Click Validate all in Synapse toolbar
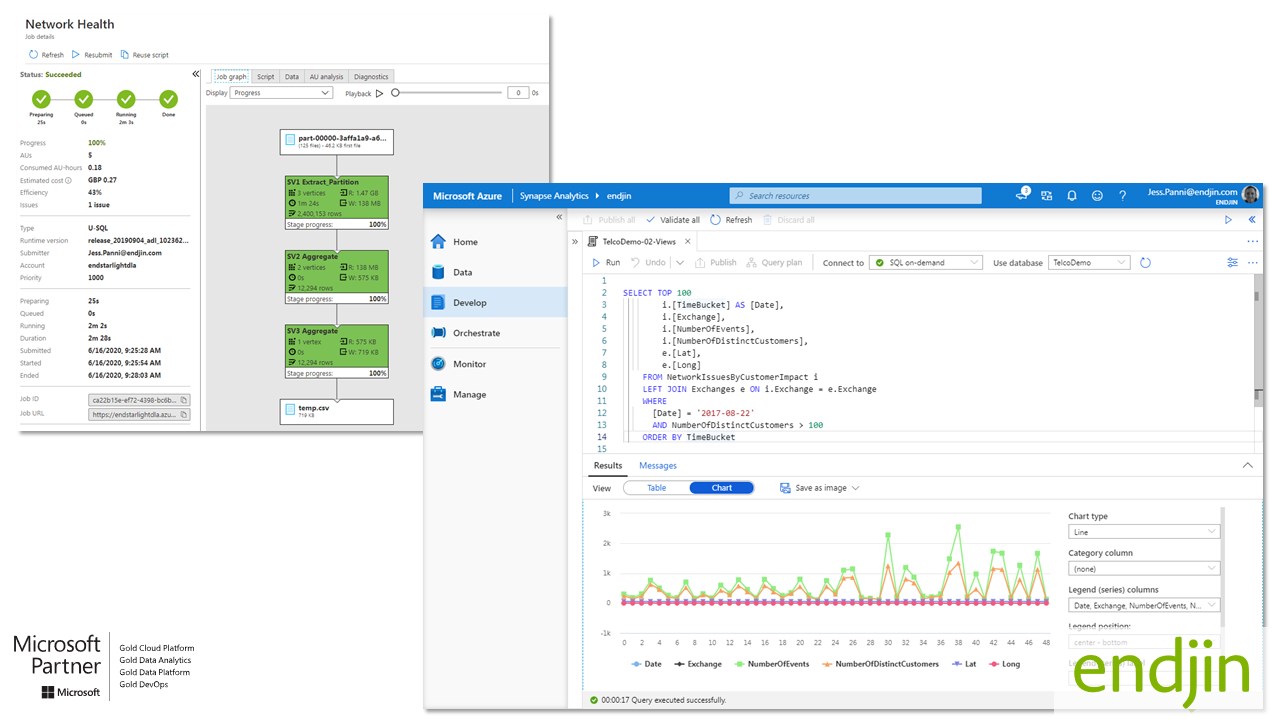The width and height of the screenshot is (1280, 720). (673, 220)
